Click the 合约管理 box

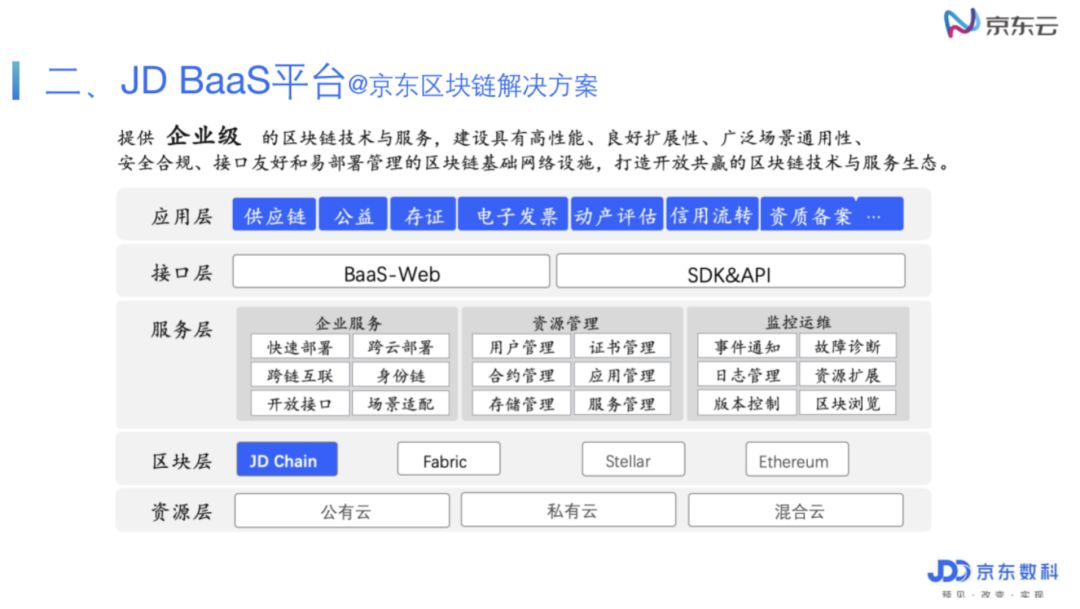tap(521, 375)
